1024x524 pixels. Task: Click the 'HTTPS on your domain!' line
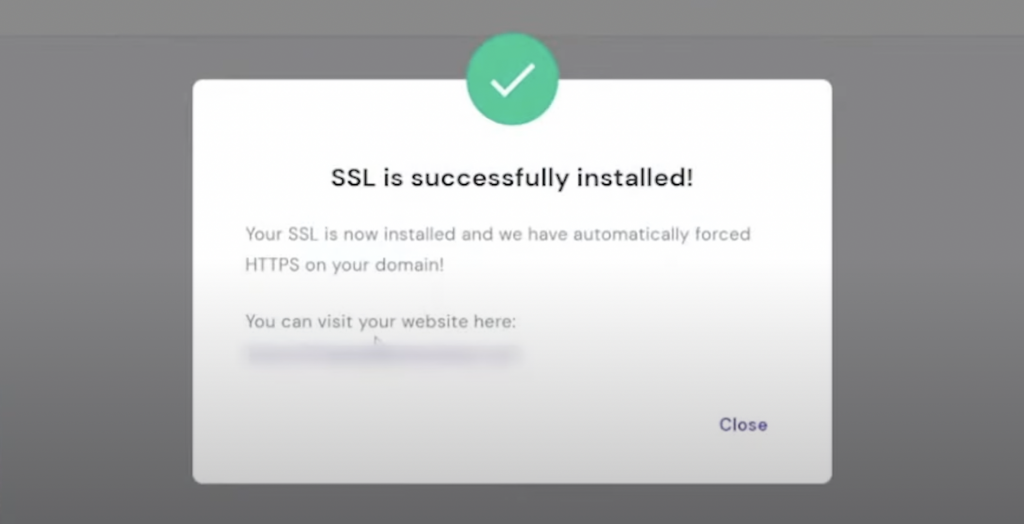(345, 265)
